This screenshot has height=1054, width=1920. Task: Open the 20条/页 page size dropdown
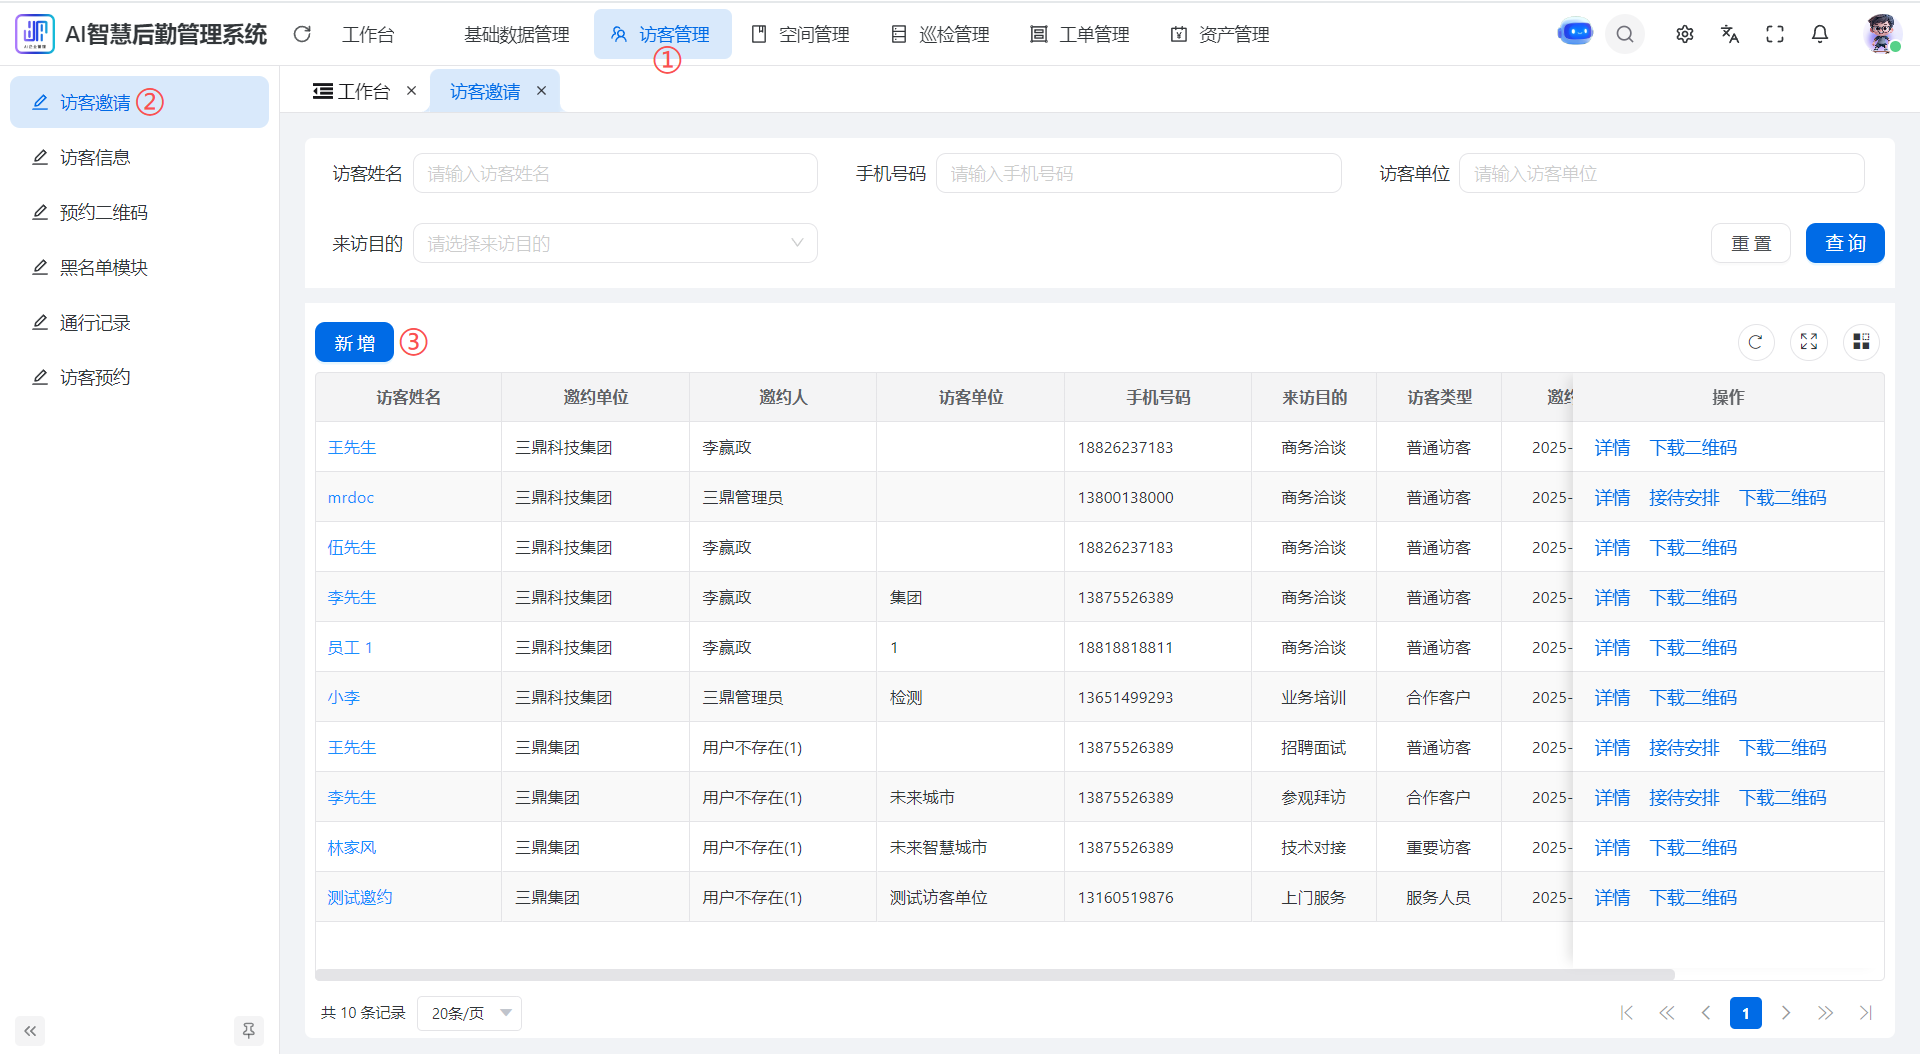click(x=470, y=1013)
